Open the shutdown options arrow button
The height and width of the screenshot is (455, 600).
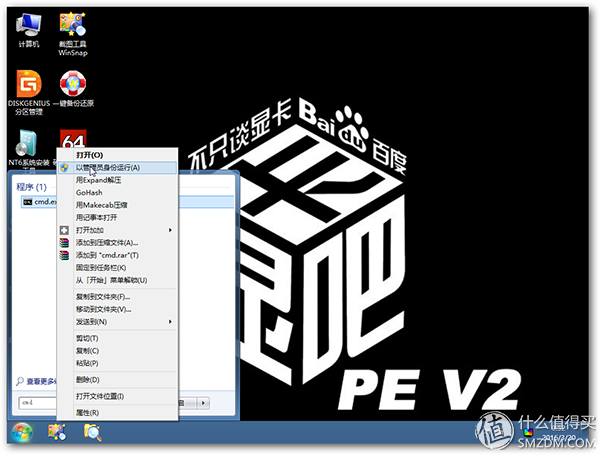pos(203,403)
